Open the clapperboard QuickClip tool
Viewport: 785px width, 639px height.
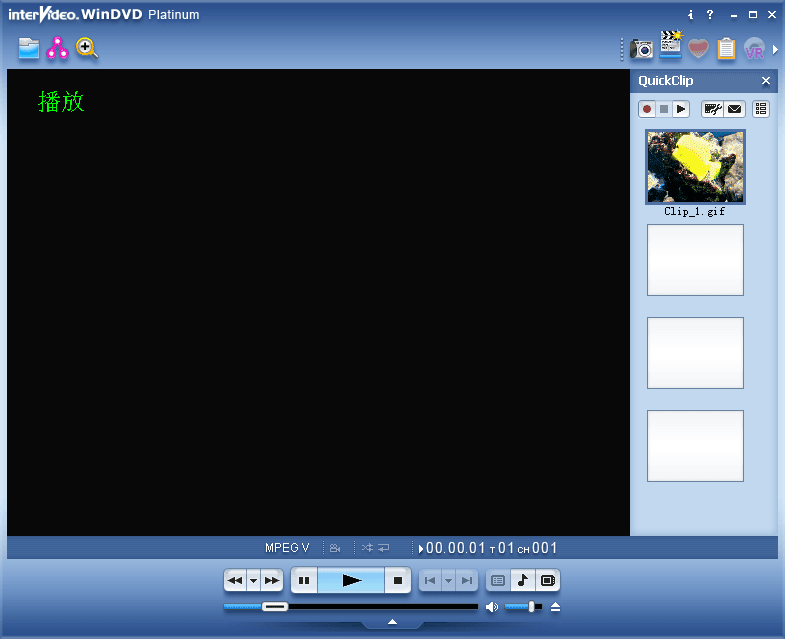point(670,45)
